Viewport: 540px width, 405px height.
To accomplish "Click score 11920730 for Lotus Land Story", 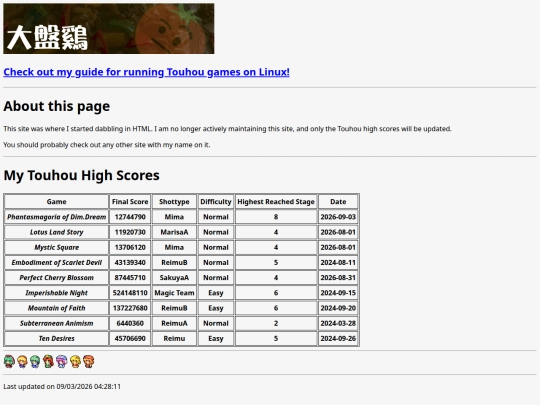I will 130,232.
